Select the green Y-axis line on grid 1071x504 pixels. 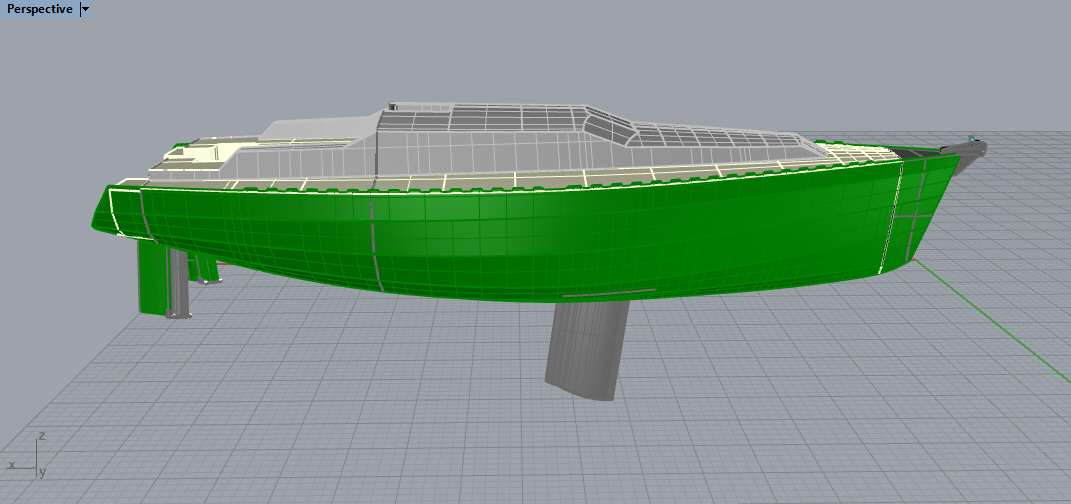1000,320
